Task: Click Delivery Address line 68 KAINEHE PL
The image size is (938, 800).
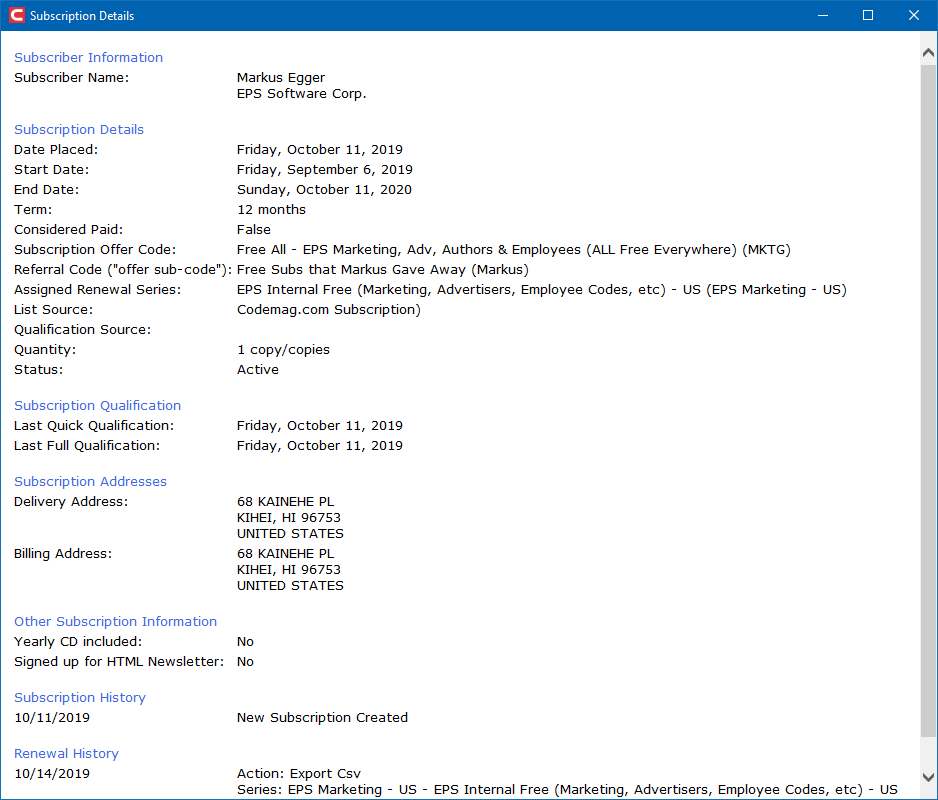Action: pos(285,501)
